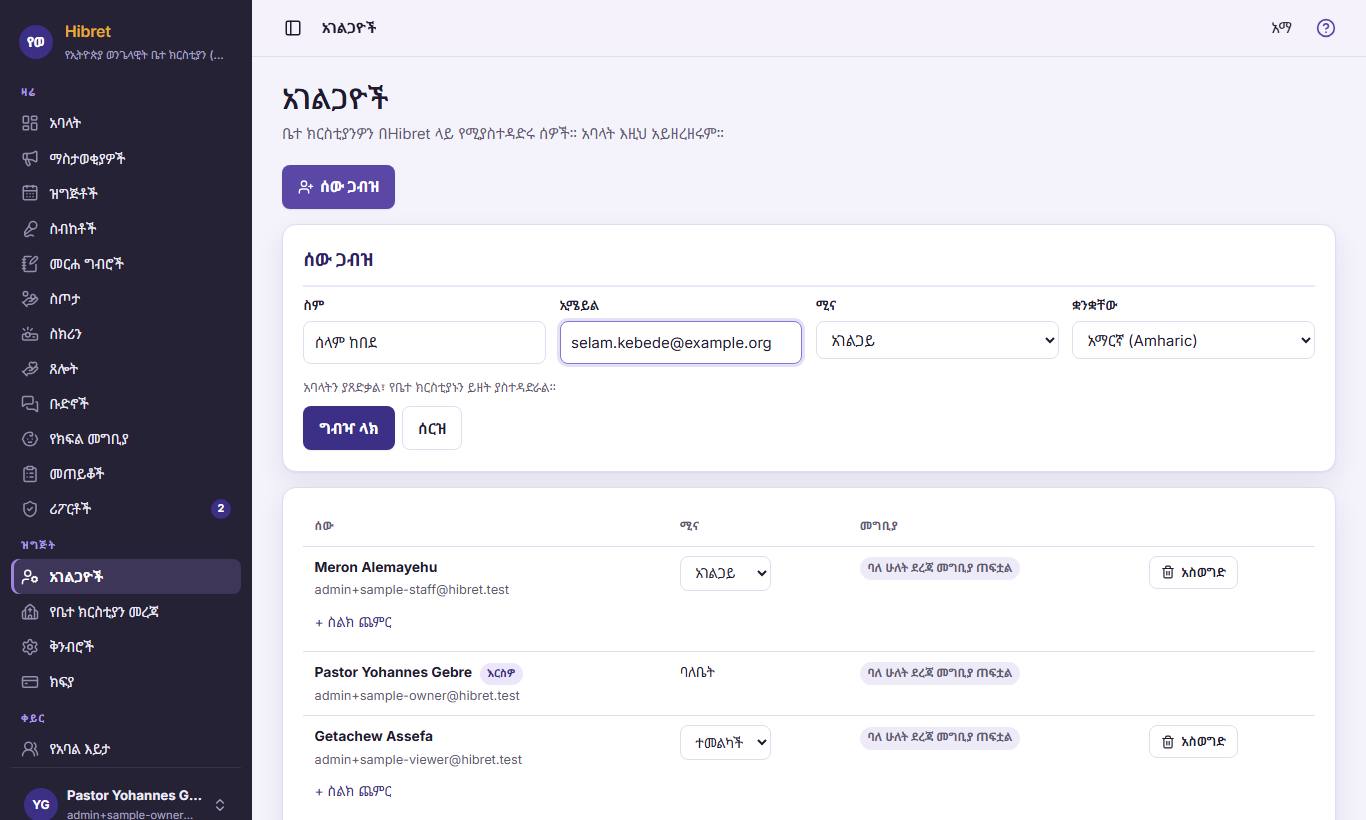Send the invite with ግብዣ ላክ

349,428
